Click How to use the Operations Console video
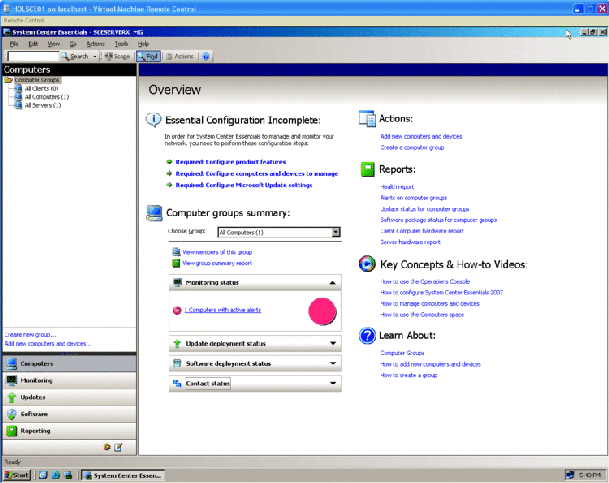The width and height of the screenshot is (609, 483). click(x=425, y=281)
